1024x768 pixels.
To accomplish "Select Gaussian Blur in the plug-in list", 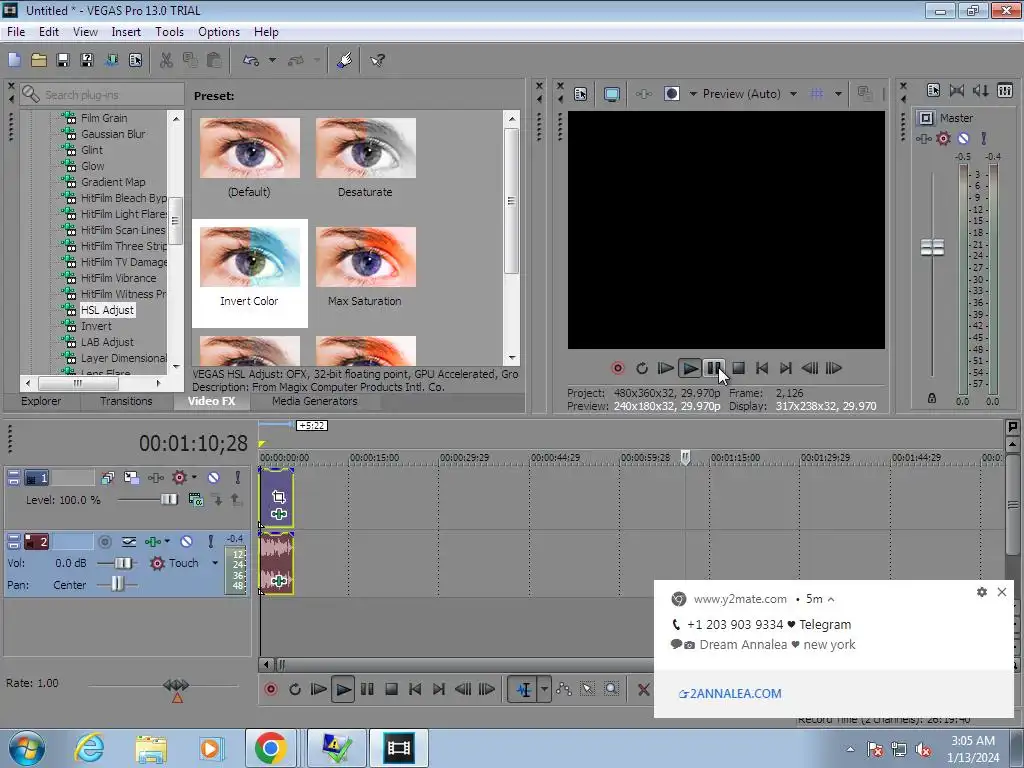I will point(113,134).
